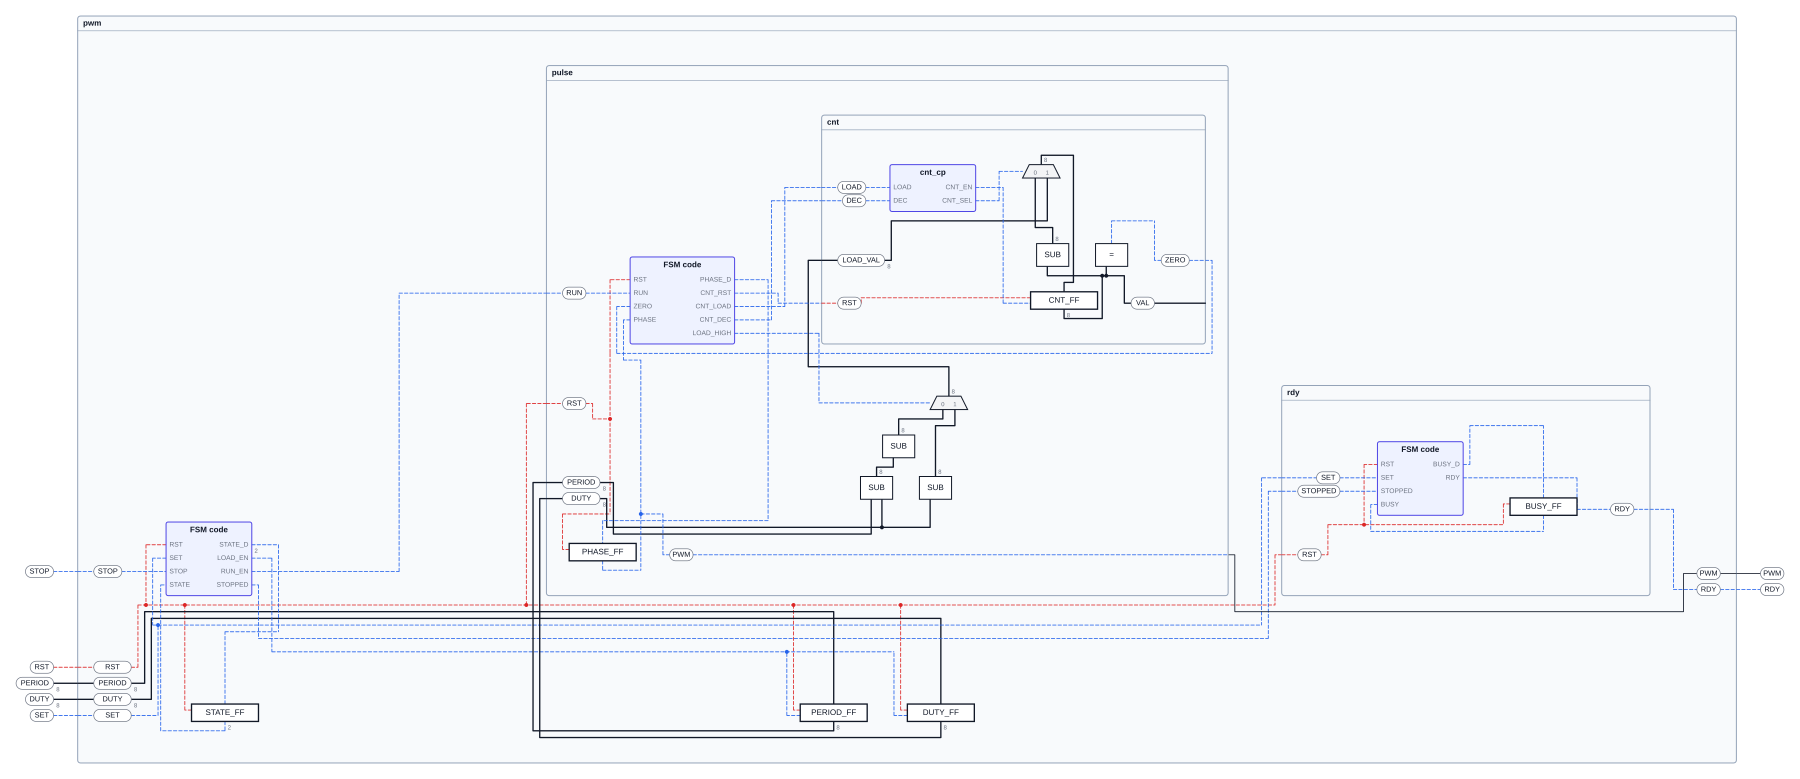Select the RUN input pill in pulse
1800x779 pixels.
tap(574, 293)
